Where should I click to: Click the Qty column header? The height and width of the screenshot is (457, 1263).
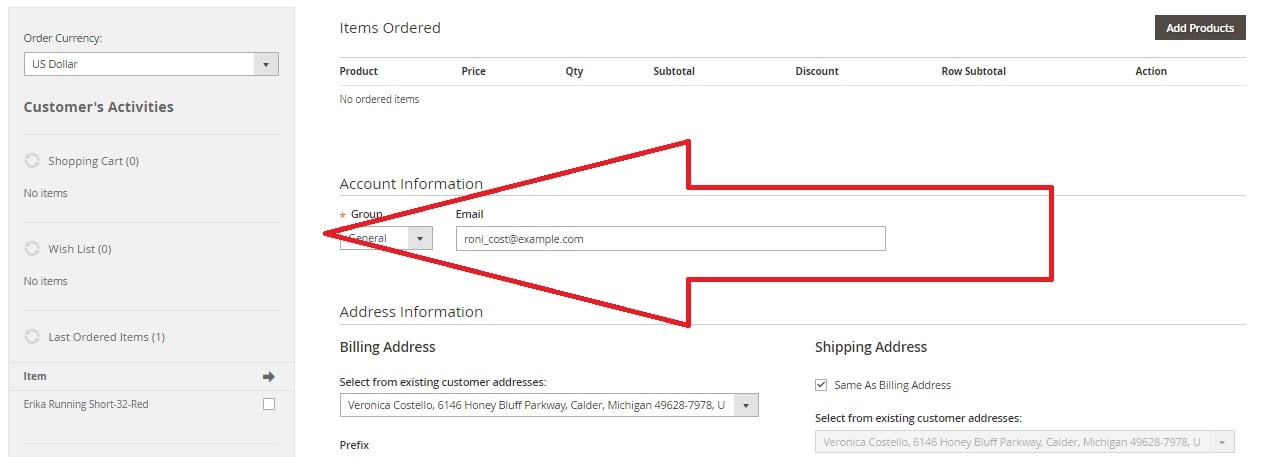click(x=574, y=71)
